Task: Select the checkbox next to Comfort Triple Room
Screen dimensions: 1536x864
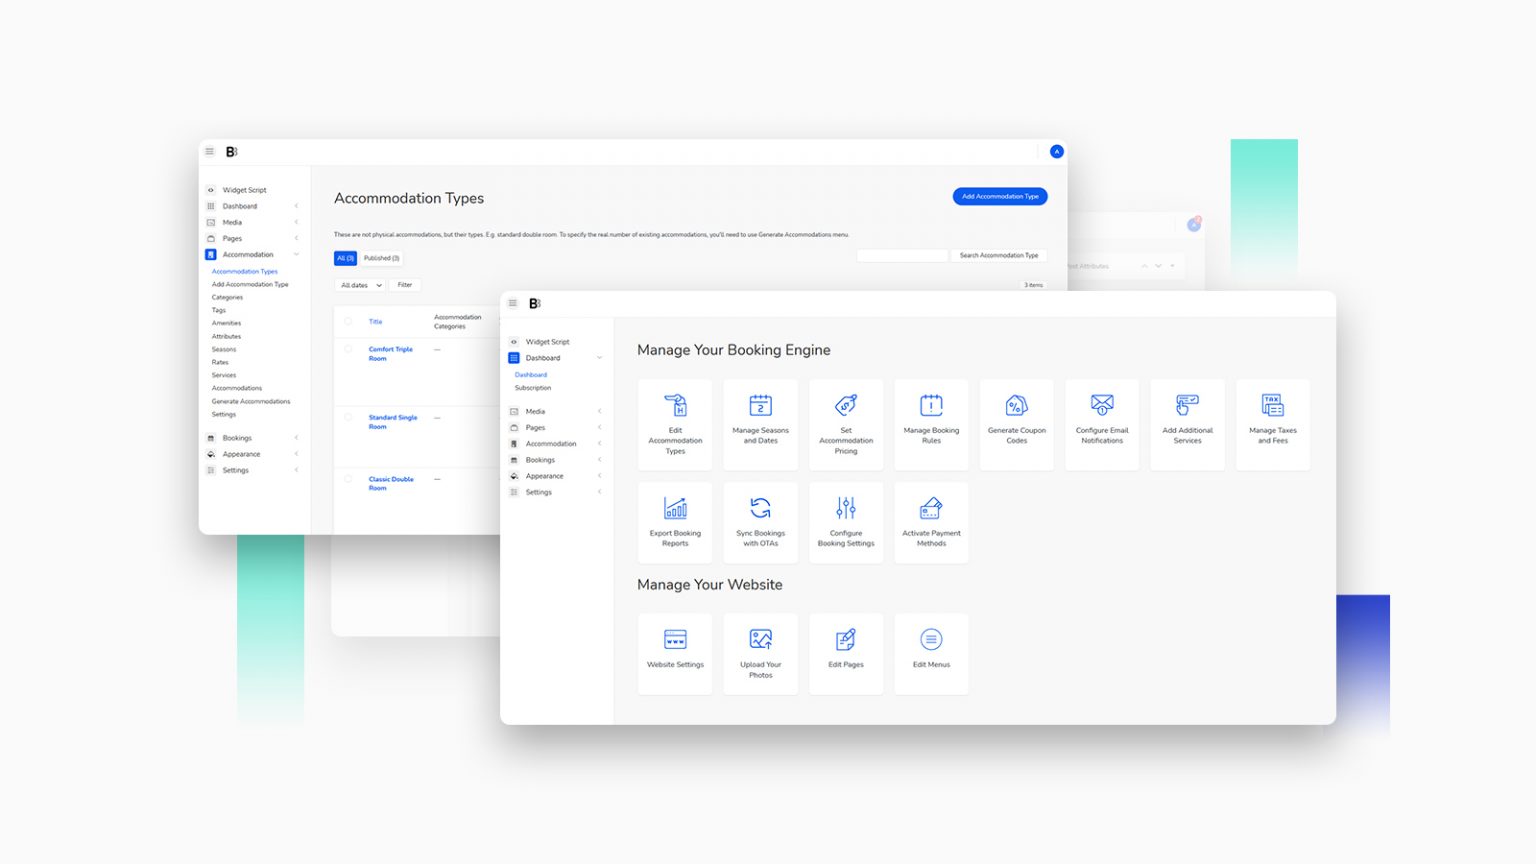Action: click(x=348, y=349)
